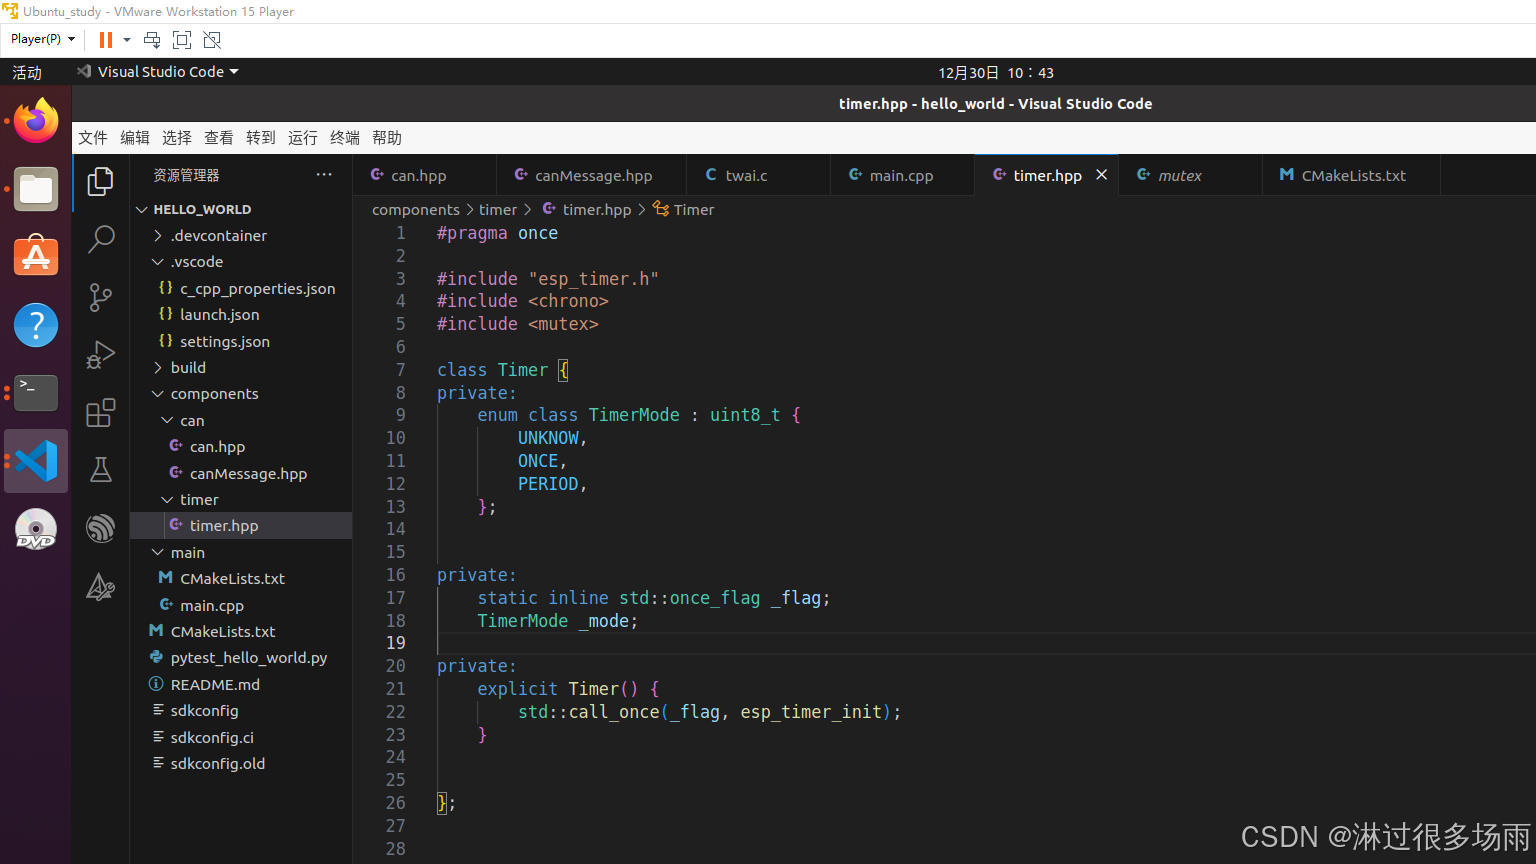Click components in the breadcrumb path
This screenshot has height=864, width=1536.
click(x=416, y=210)
